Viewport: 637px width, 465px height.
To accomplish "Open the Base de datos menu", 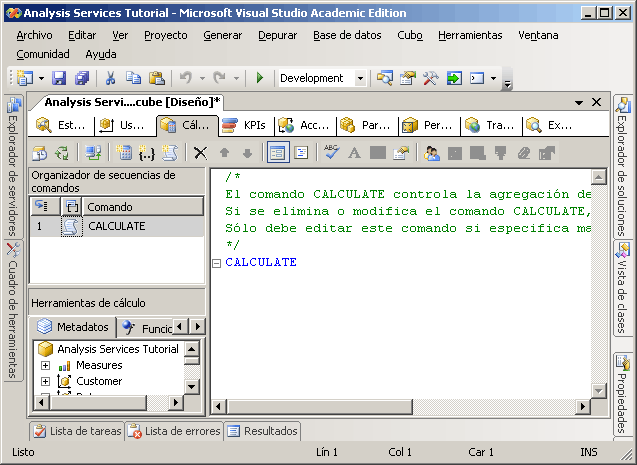I will [347, 36].
